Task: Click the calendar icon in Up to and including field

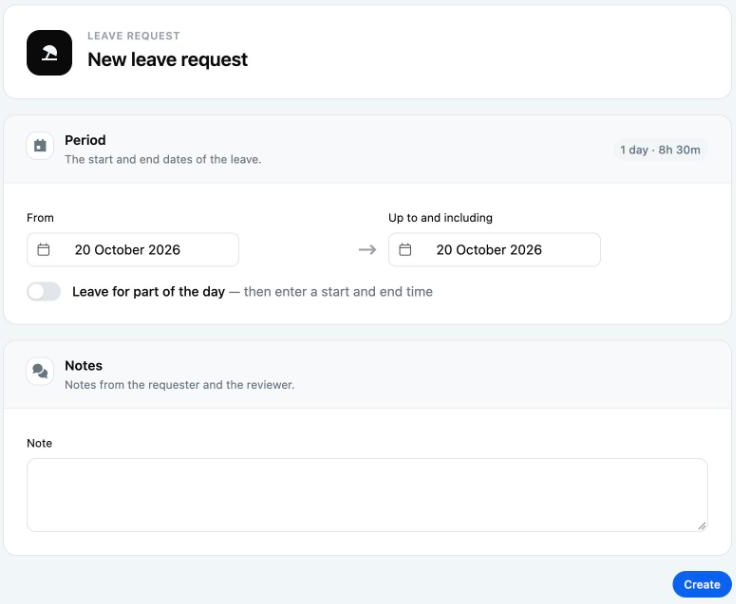Action: pyautogui.click(x=405, y=250)
